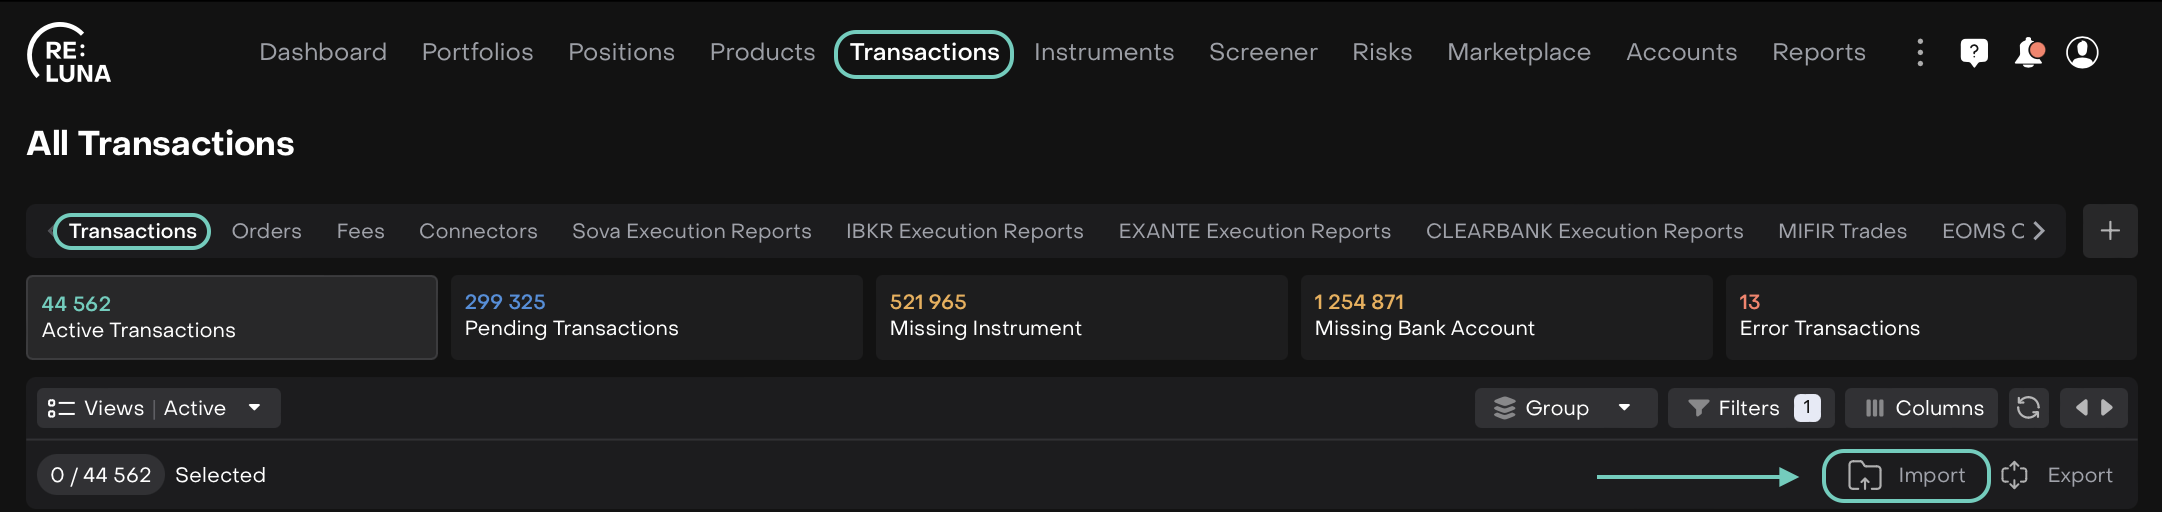
Task: Open the notifications bell
Action: click(x=2028, y=52)
